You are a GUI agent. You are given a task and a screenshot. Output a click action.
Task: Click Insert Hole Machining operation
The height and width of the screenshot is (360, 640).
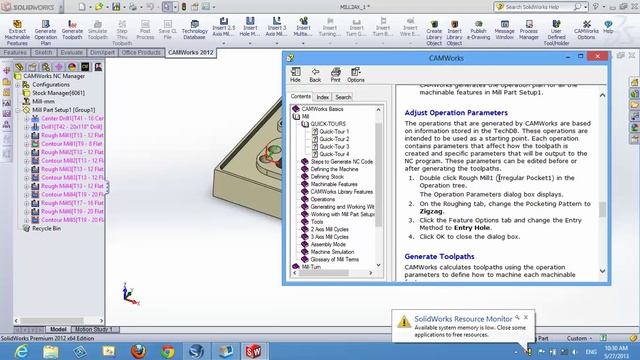(x=250, y=27)
